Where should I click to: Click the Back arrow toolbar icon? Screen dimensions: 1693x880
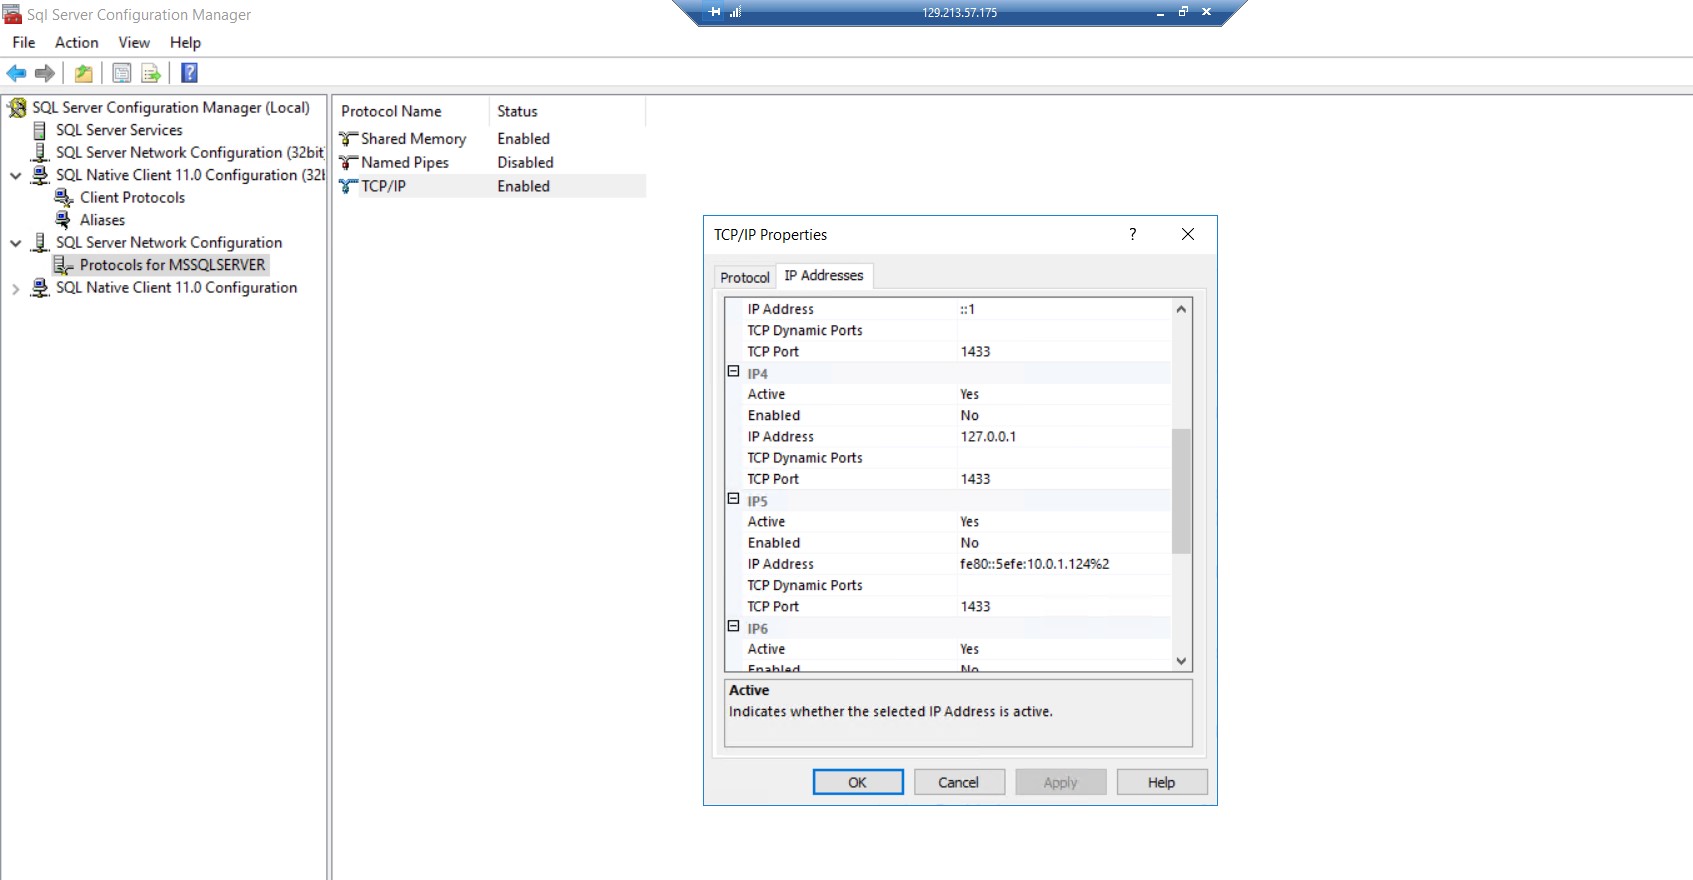16,73
